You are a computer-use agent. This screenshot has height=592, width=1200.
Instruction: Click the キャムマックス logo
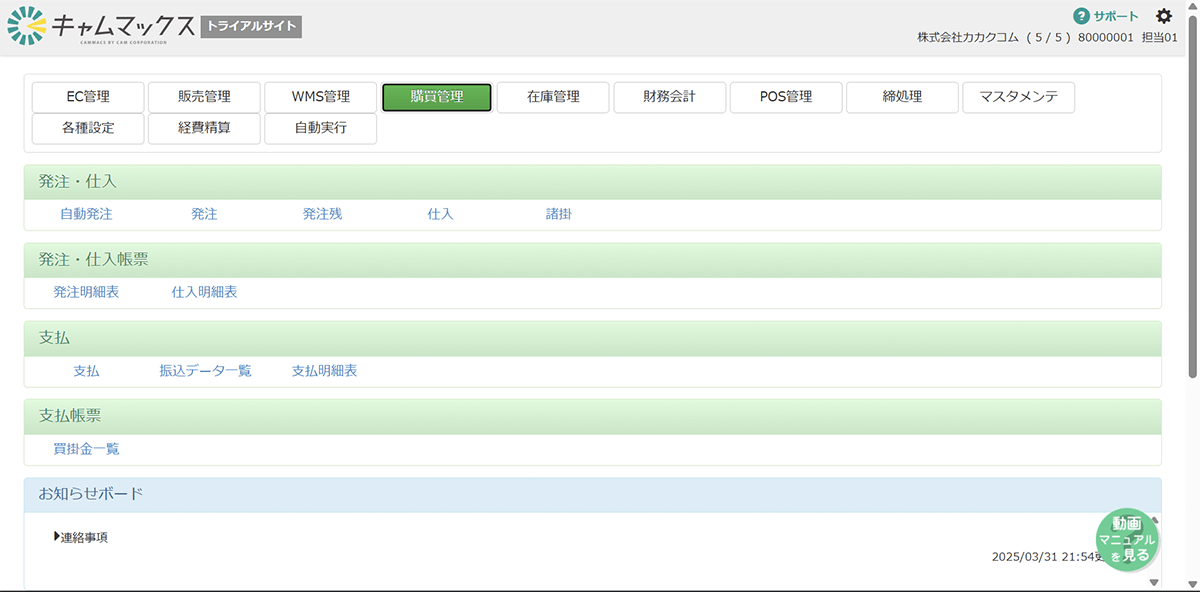click(x=102, y=27)
